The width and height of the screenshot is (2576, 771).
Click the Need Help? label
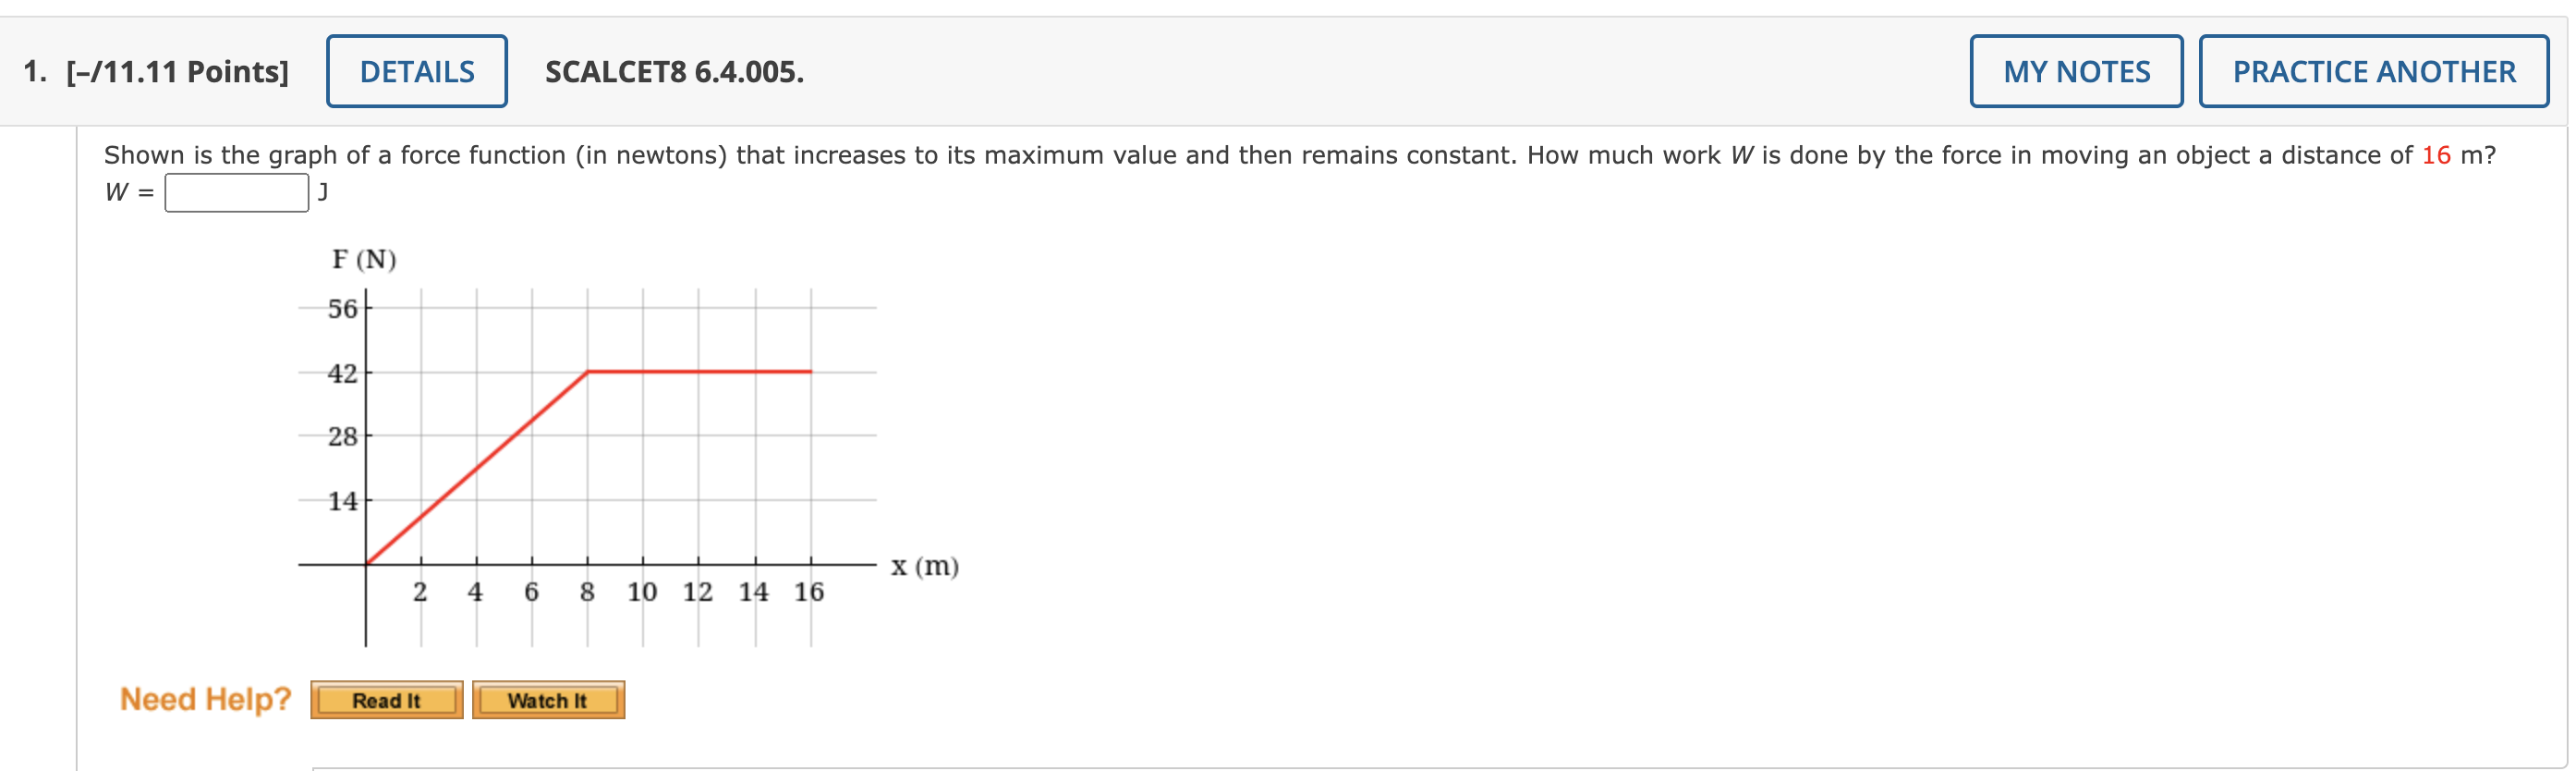205,700
